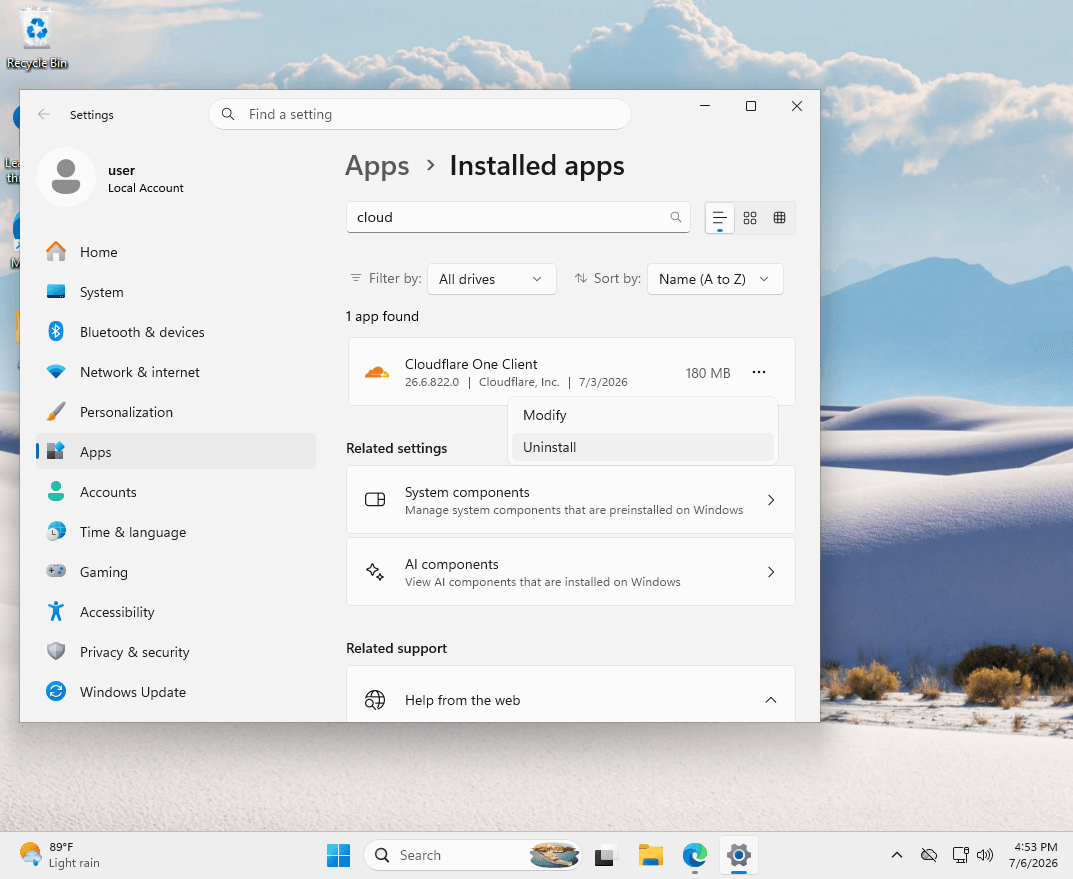Click the user profile avatar
Screen dimensions: 1073x879
[66, 177]
